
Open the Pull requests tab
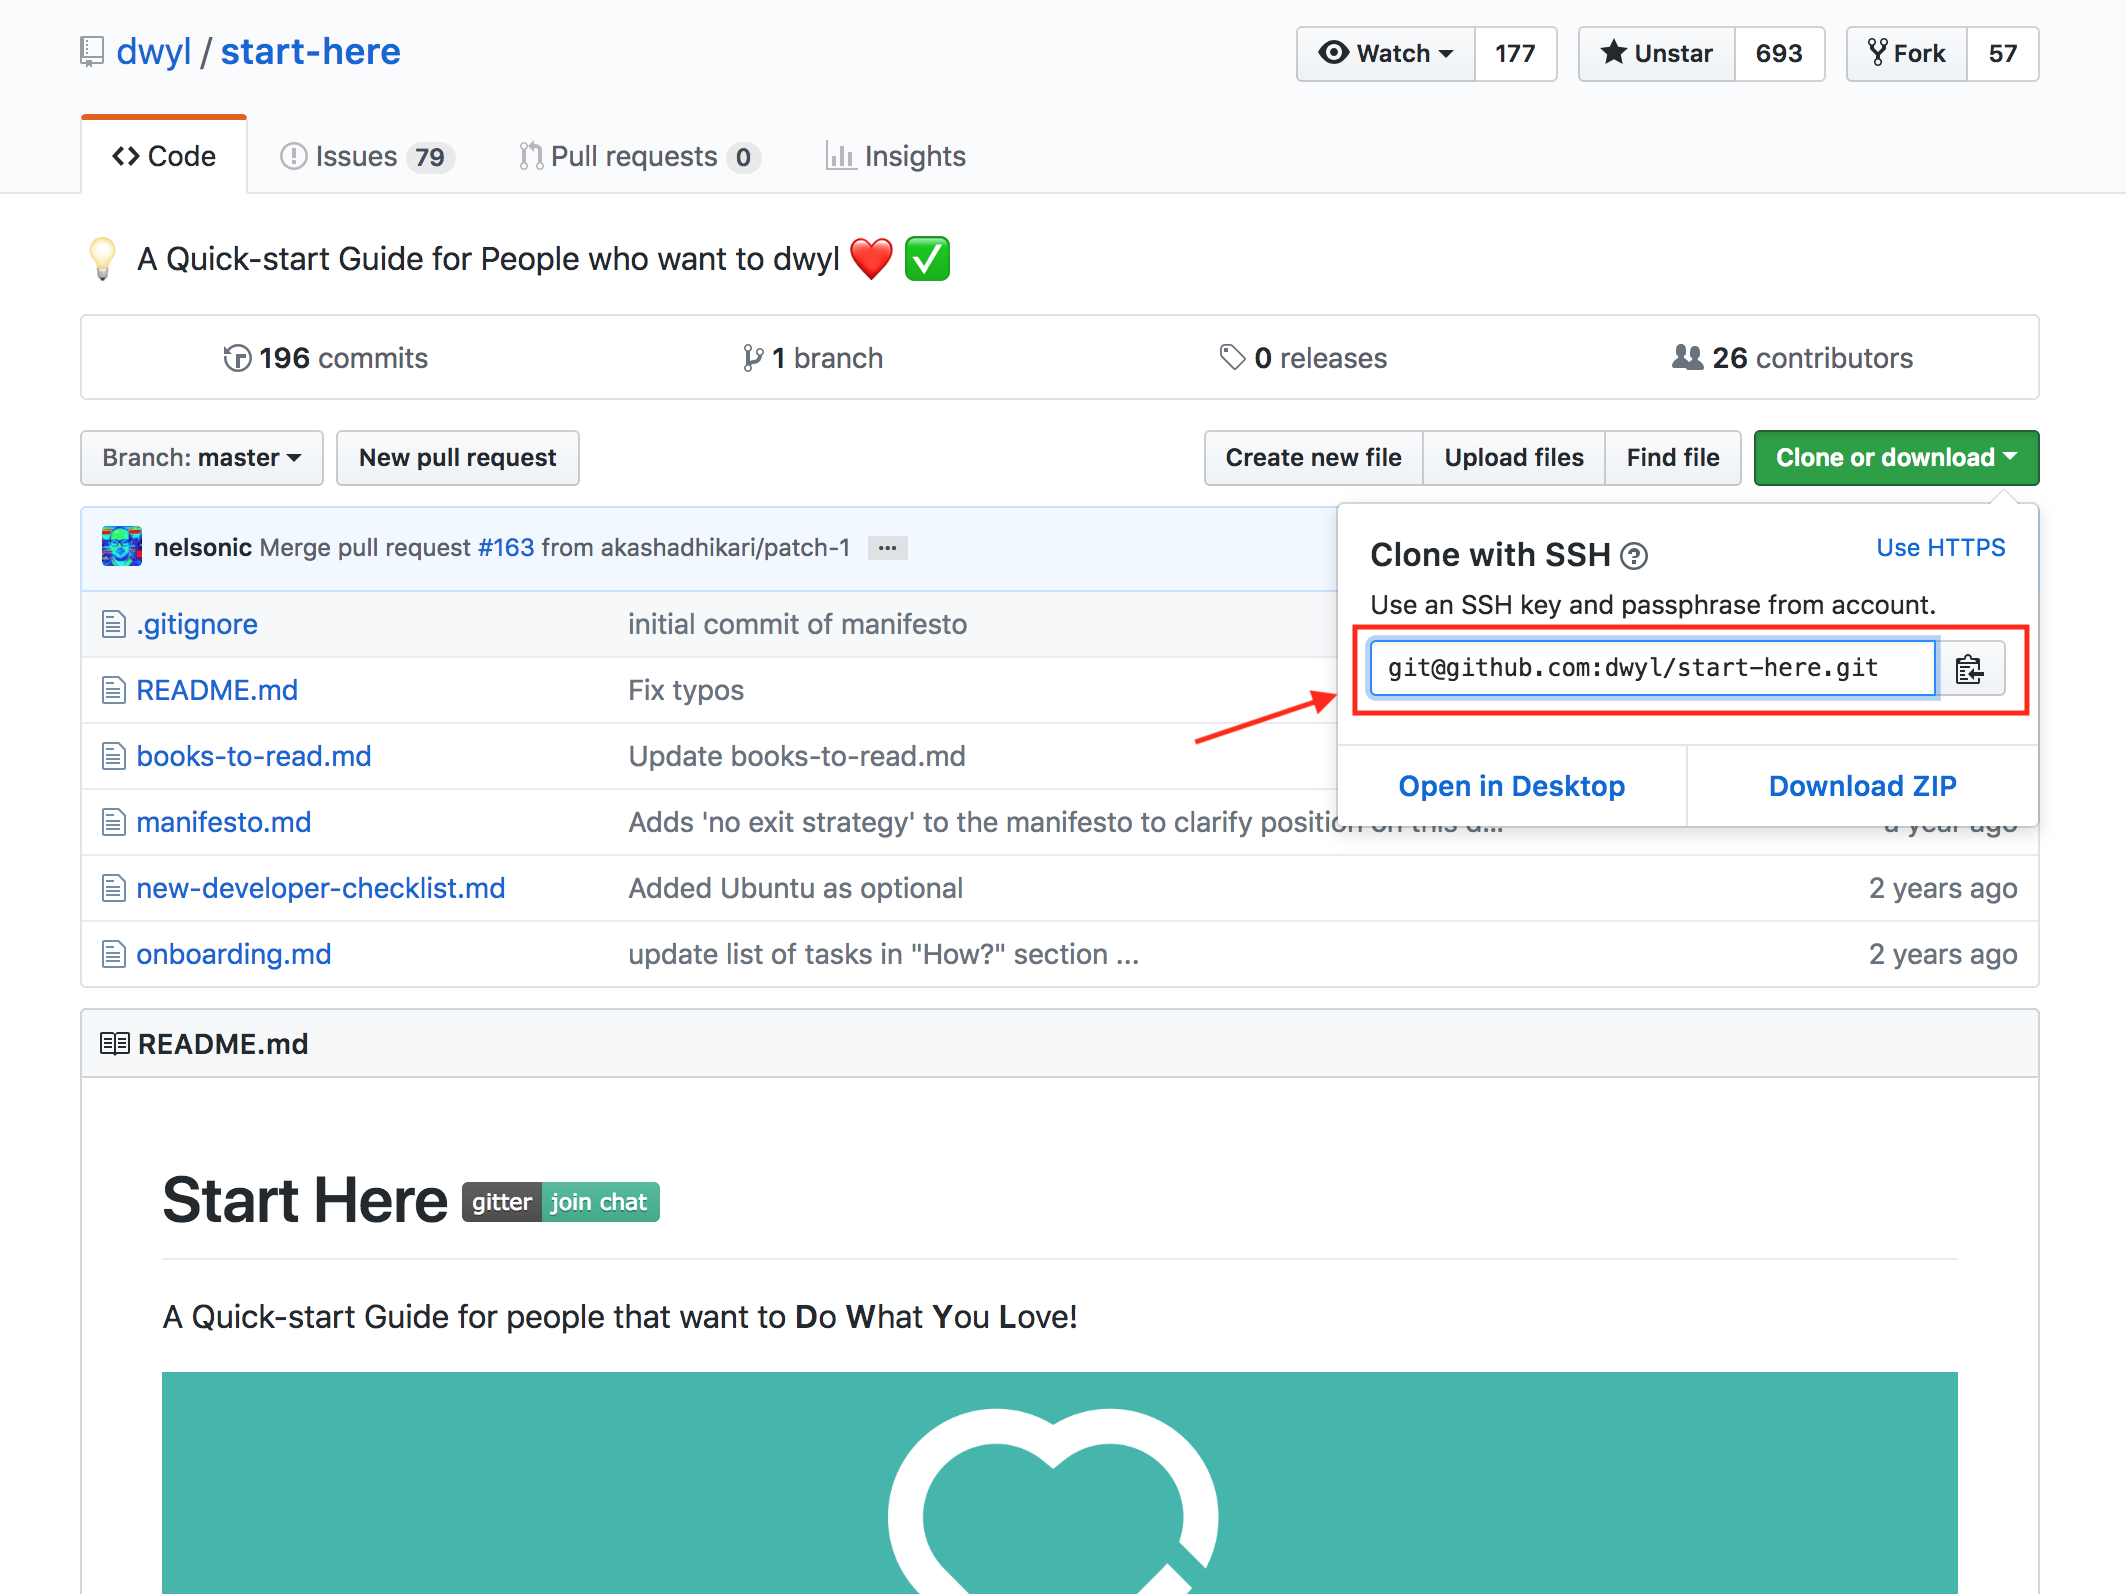coord(640,157)
